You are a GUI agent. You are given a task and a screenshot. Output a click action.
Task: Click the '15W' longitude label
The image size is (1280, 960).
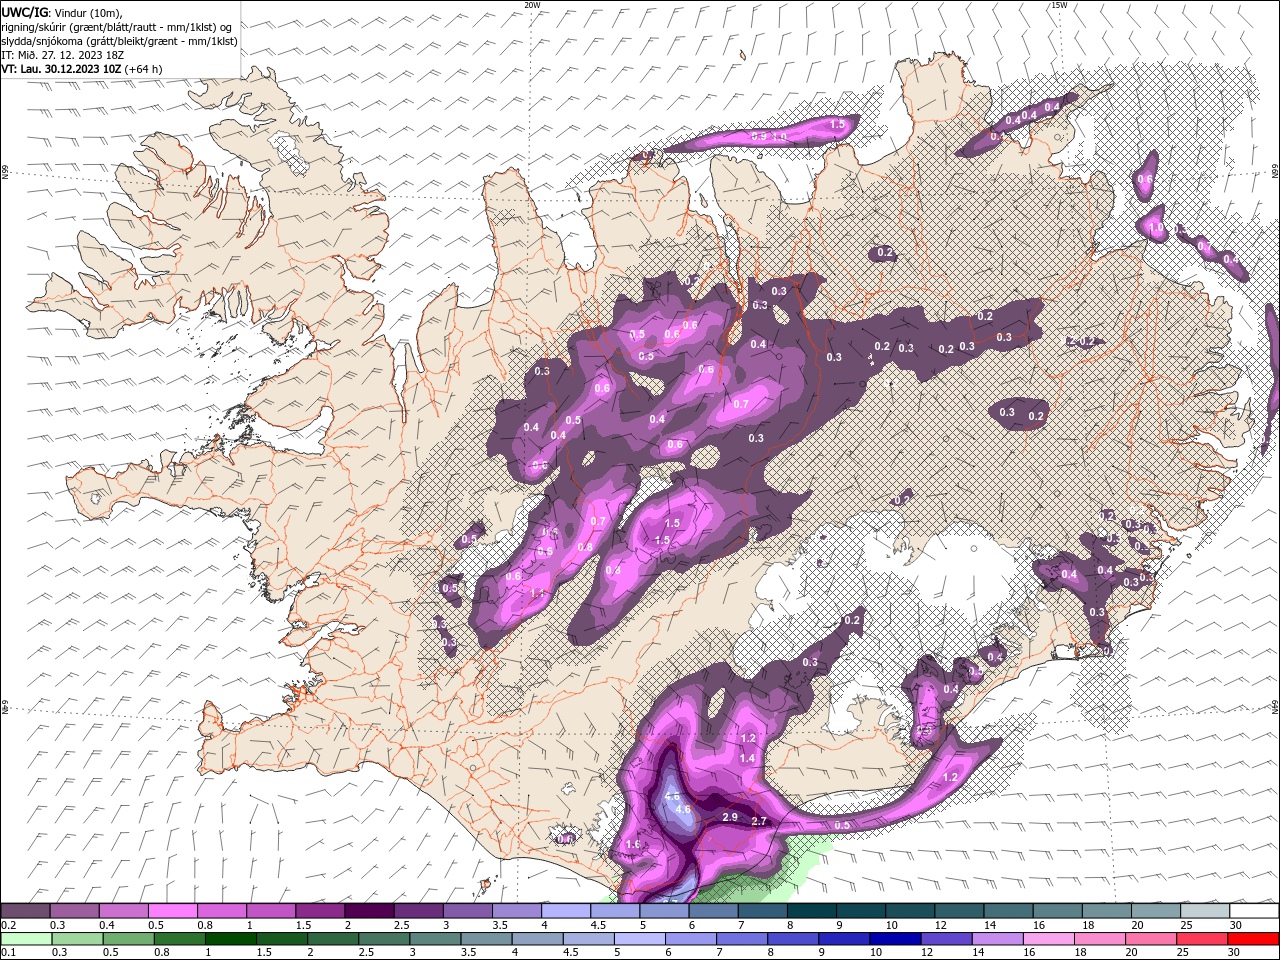pos(1059,5)
